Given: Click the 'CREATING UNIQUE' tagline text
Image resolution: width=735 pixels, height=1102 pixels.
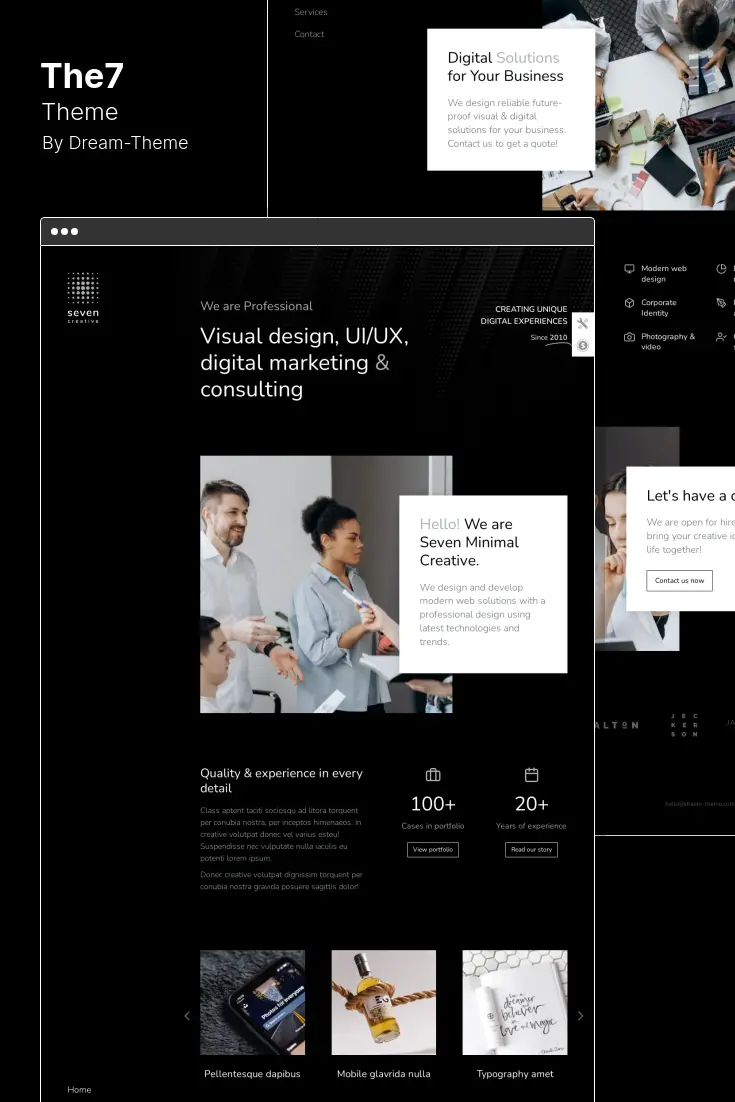Looking at the screenshot, I should 531,309.
